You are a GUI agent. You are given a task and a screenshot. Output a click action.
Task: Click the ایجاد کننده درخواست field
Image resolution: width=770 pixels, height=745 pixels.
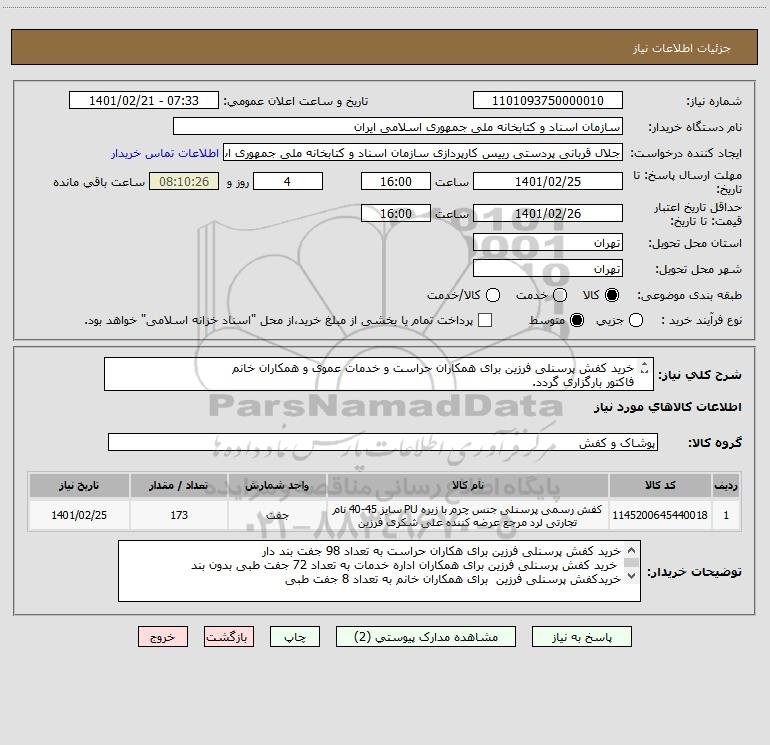(x=423, y=153)
